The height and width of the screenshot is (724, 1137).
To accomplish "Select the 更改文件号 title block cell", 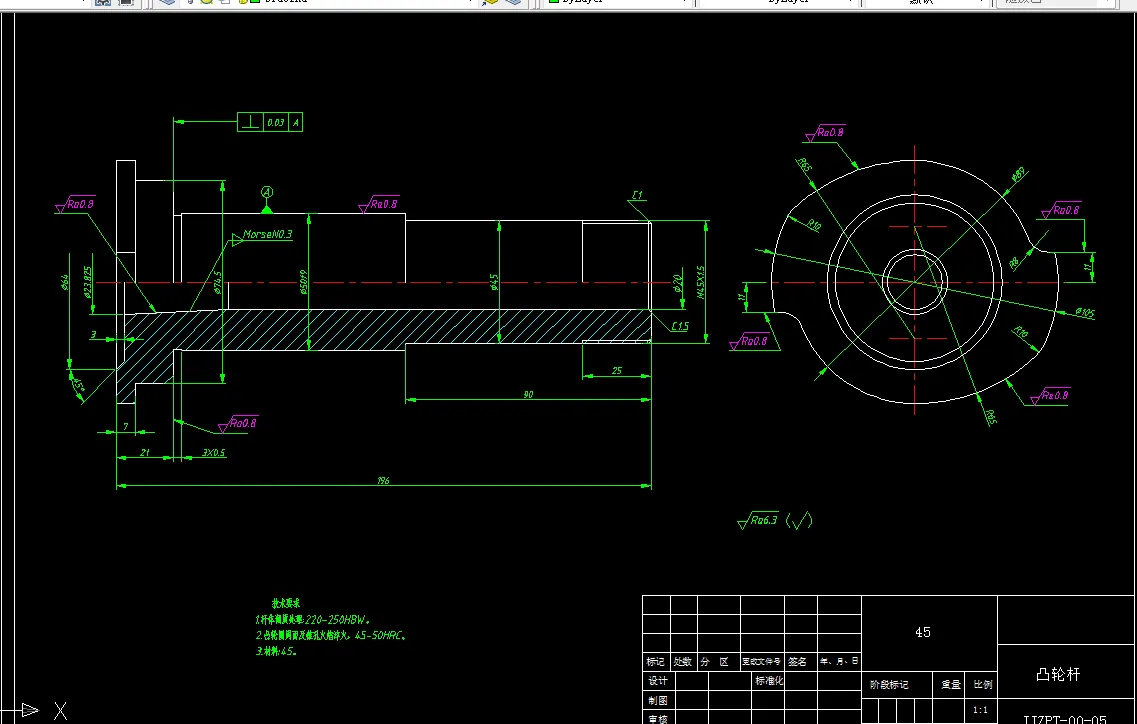I will pyautogui.click(x=761, y=662).
